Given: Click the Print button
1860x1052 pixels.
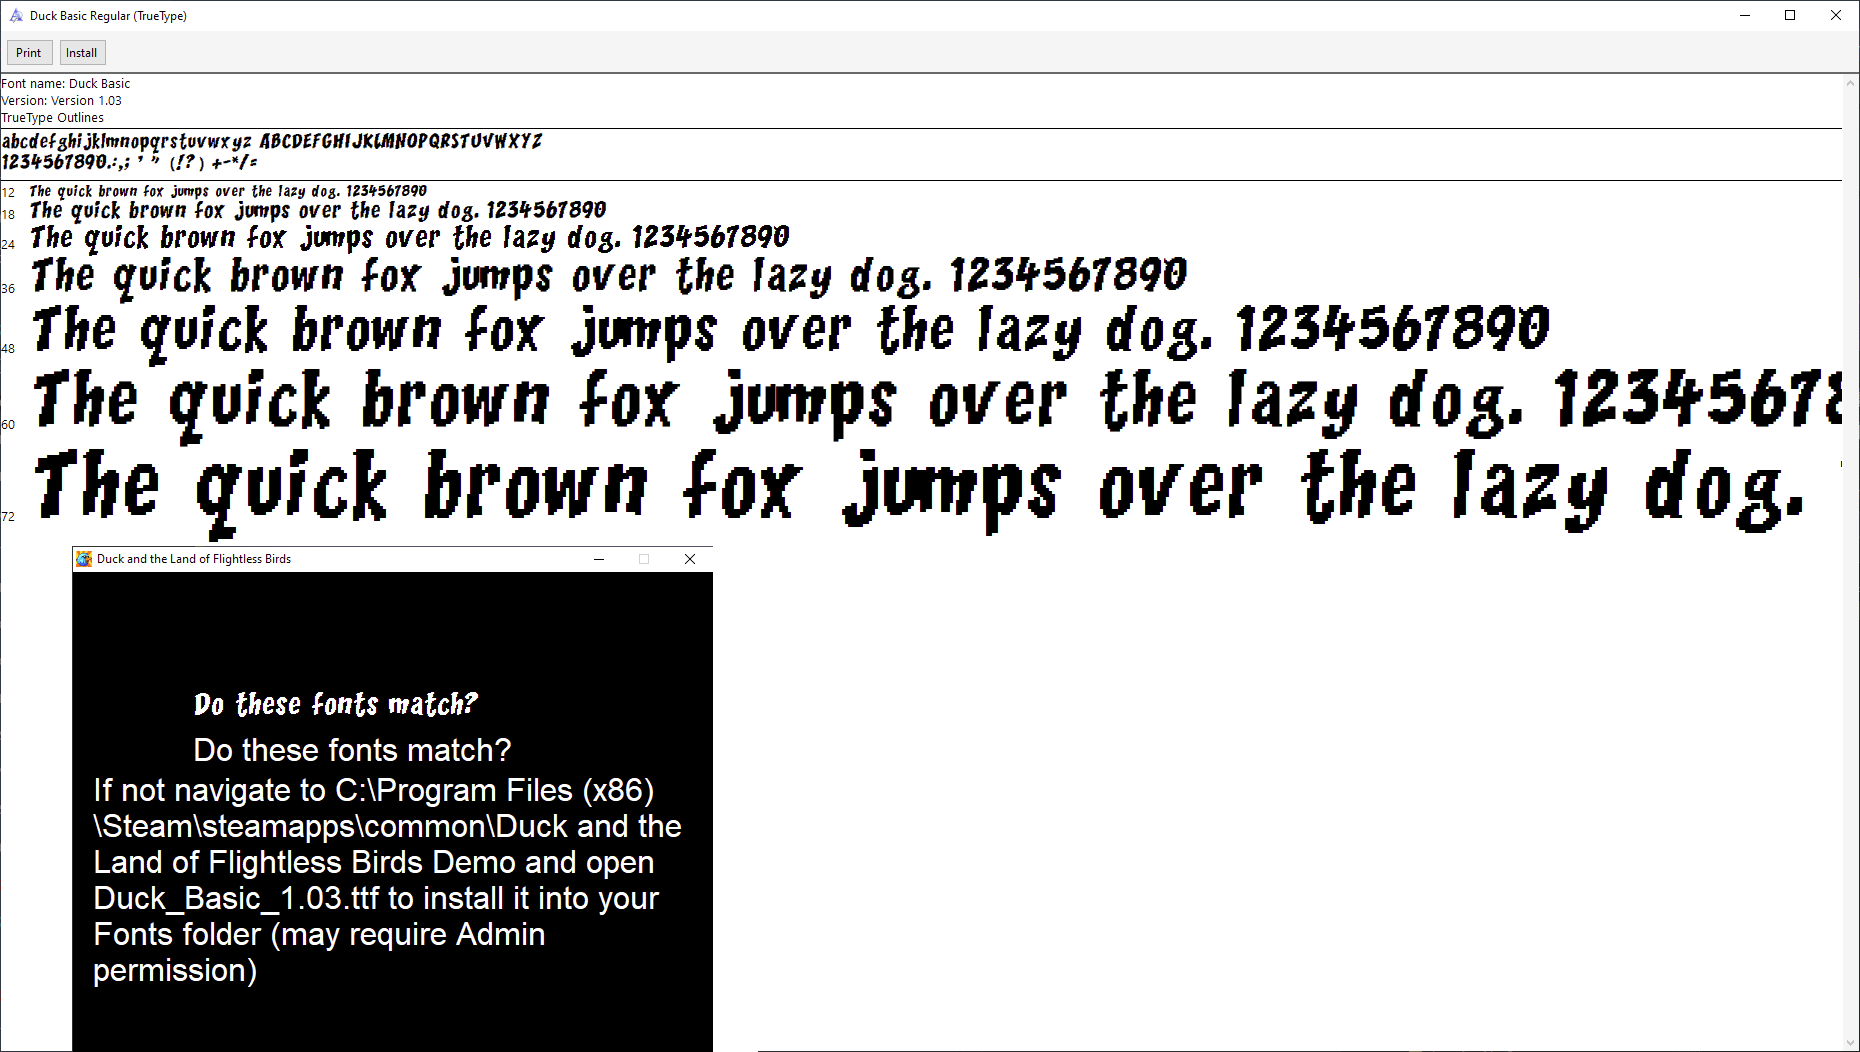Looking at the screenshot, I should 28,53.
